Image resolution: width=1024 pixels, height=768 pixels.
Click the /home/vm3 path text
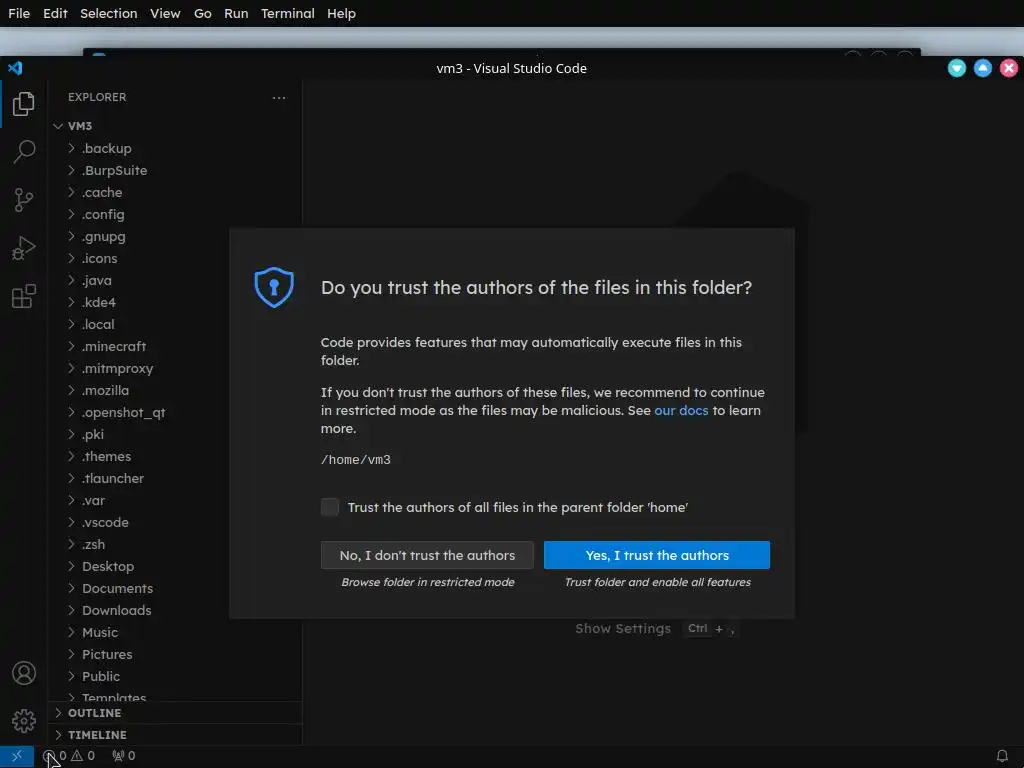click(x=355, y=460)
